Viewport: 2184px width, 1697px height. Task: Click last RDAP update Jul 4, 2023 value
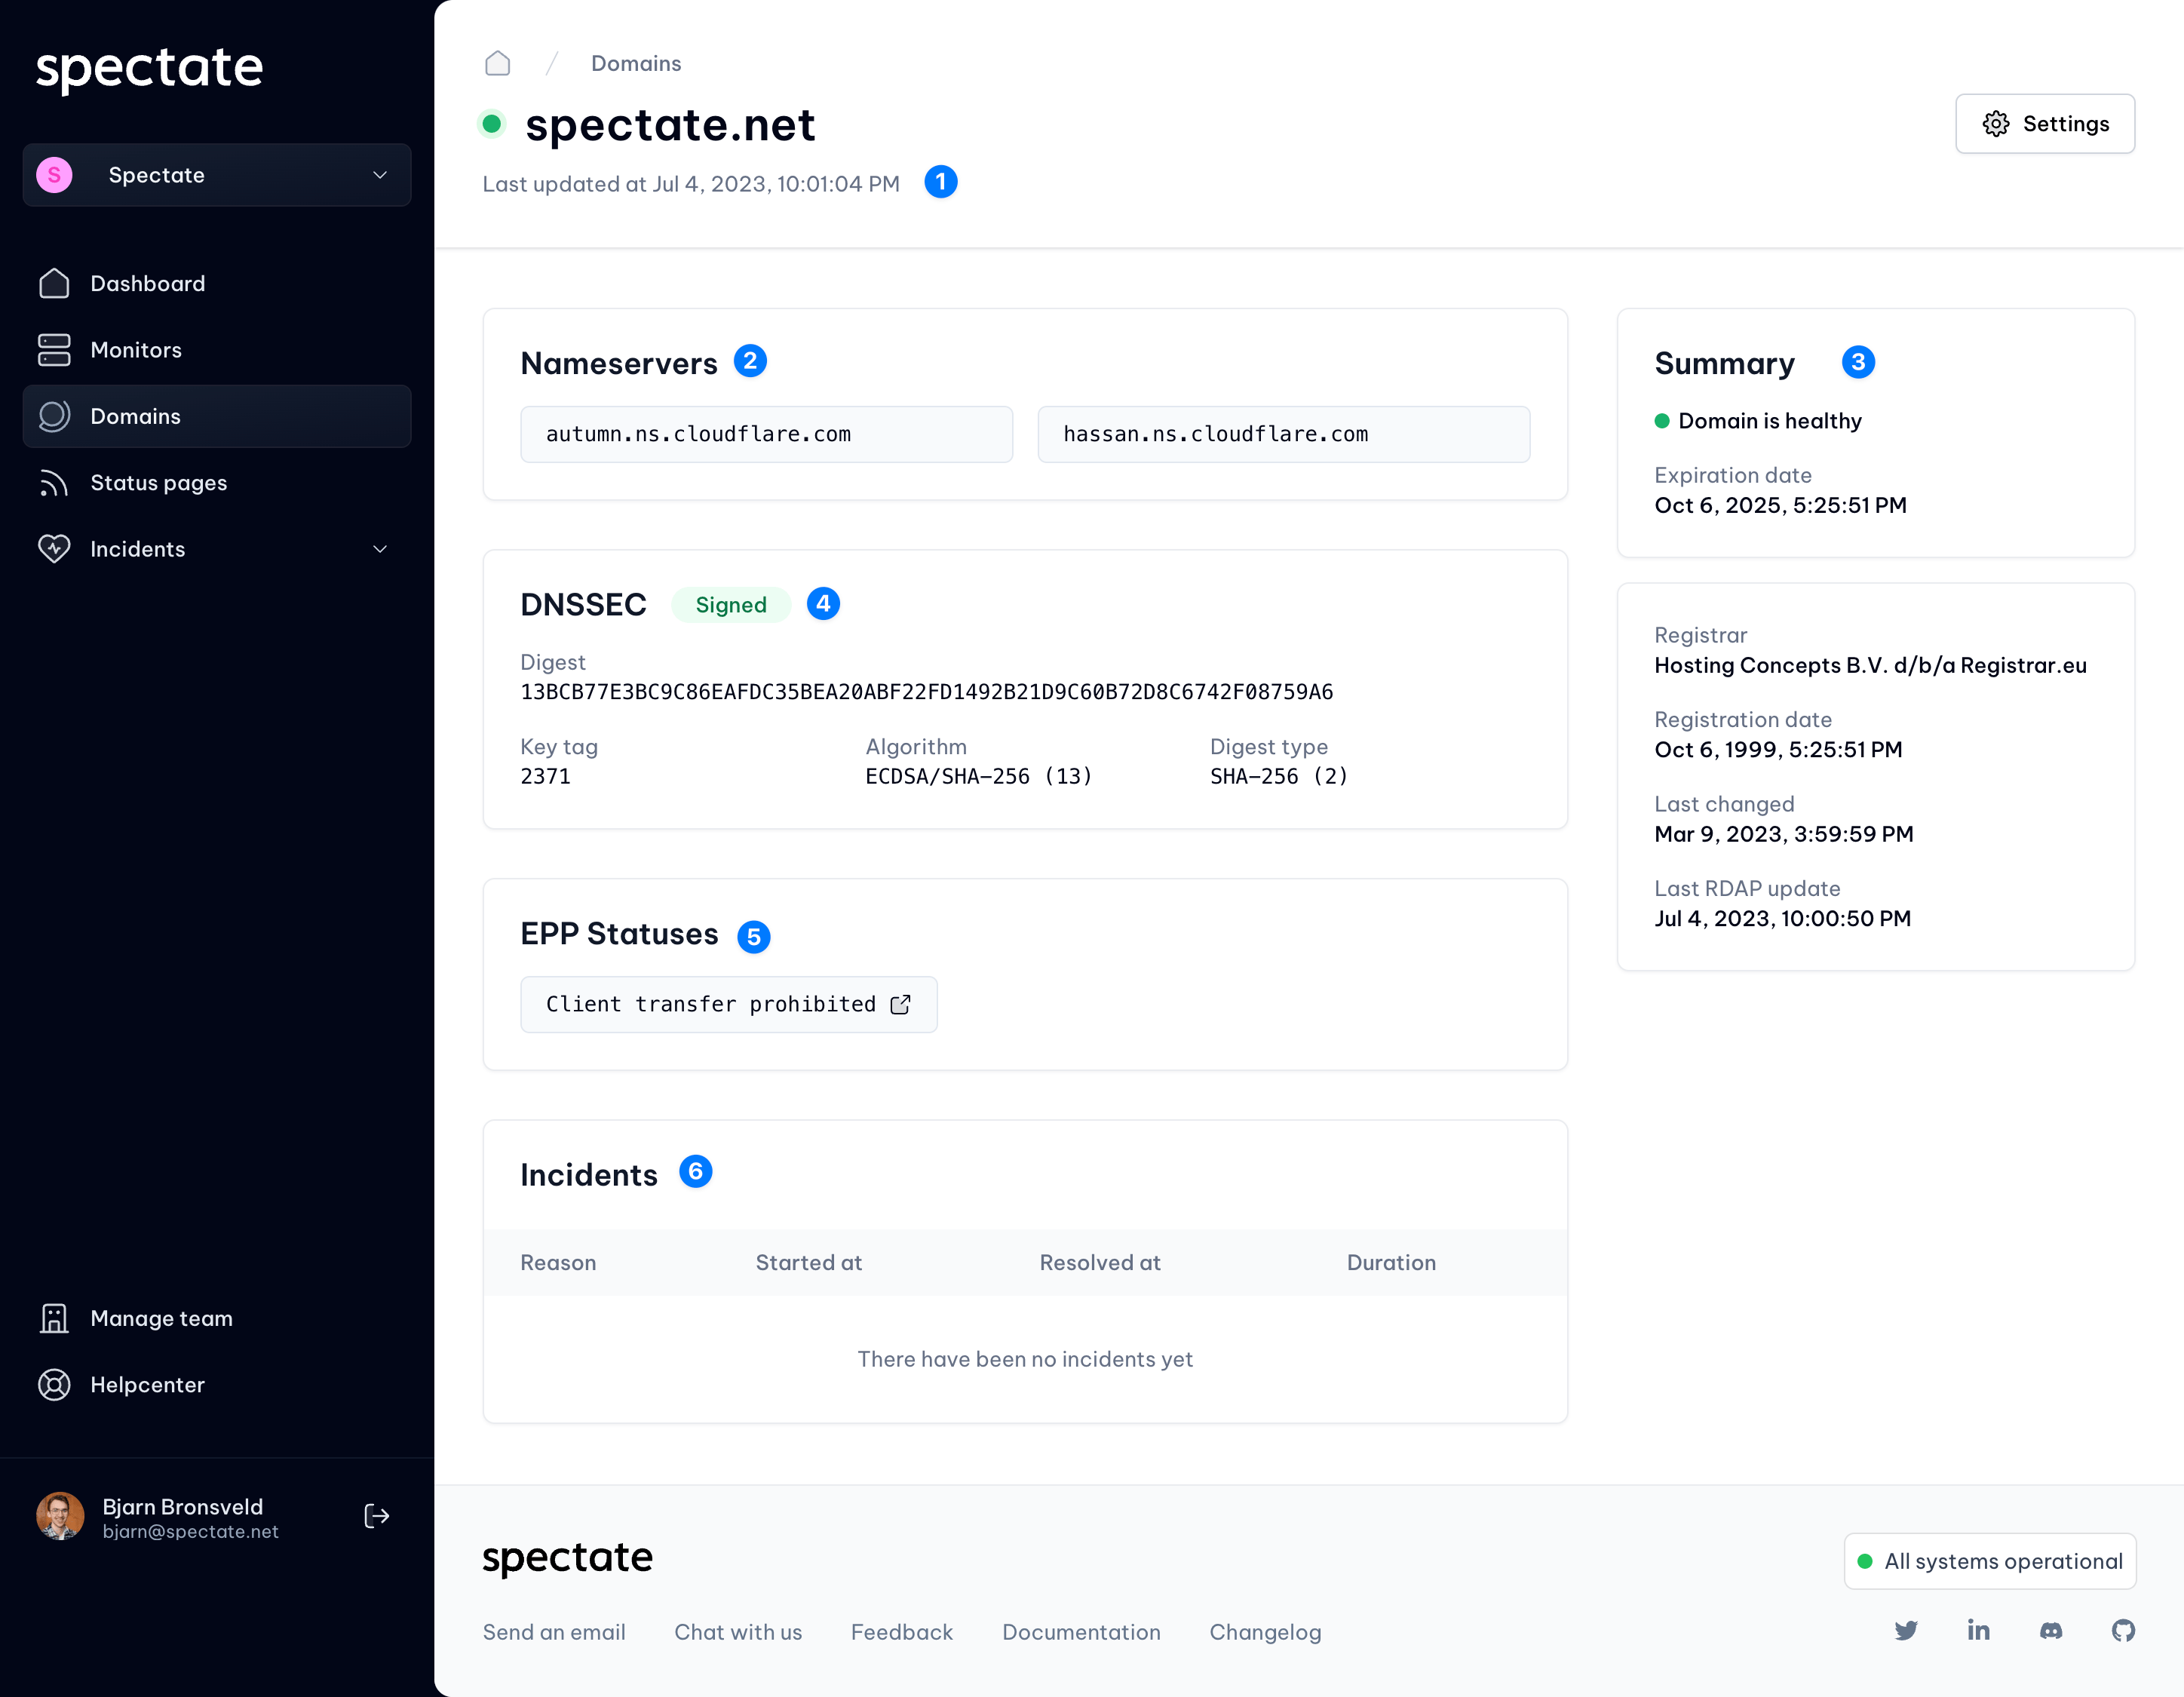pyautogui.click(x=1783, y=918)
